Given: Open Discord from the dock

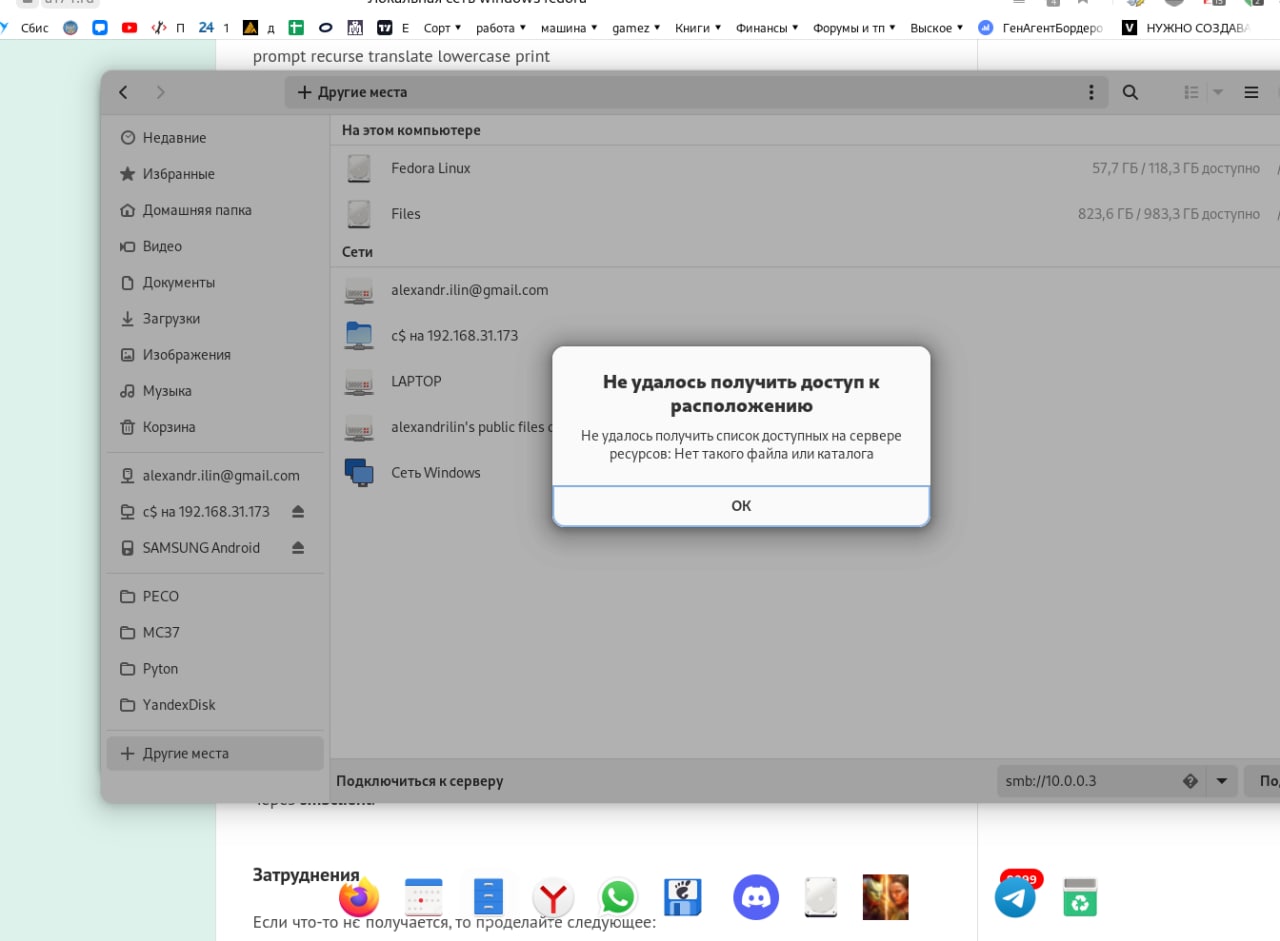Looking at the screenshot, I should (756, 896).
